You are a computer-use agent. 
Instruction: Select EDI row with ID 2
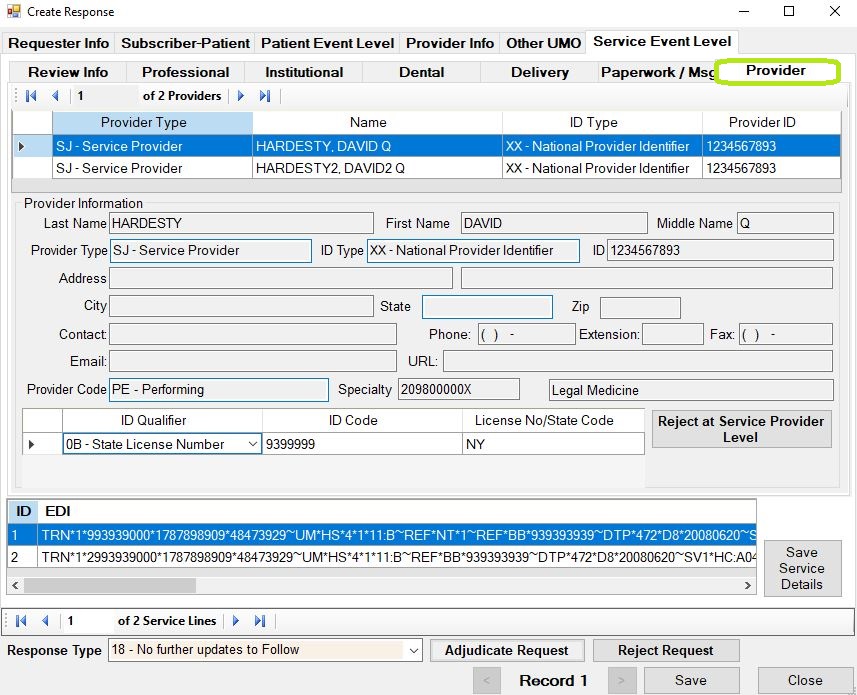click(x=381, y=557)
